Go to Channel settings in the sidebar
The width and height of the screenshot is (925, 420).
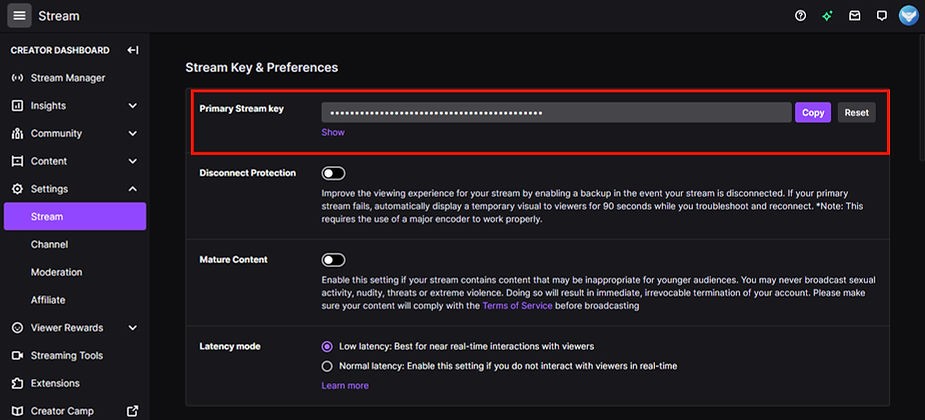[50, 244]
